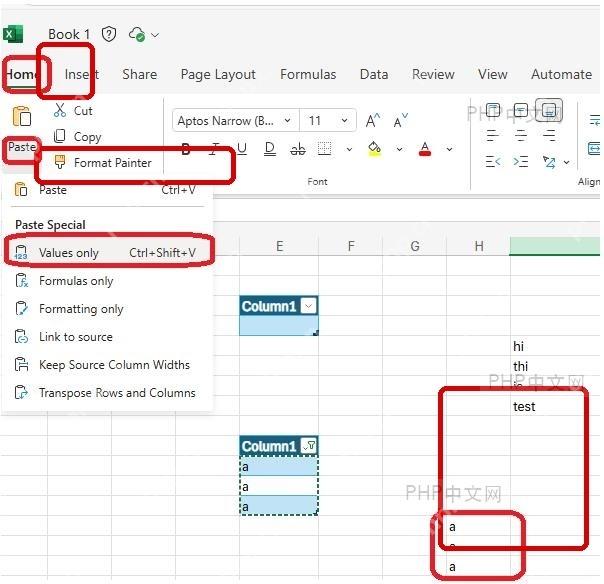Viewport: 604px width, 584px height.
Task: Click the Increase Indent icon
Action: pyautogui.click(x=521, y=161)
